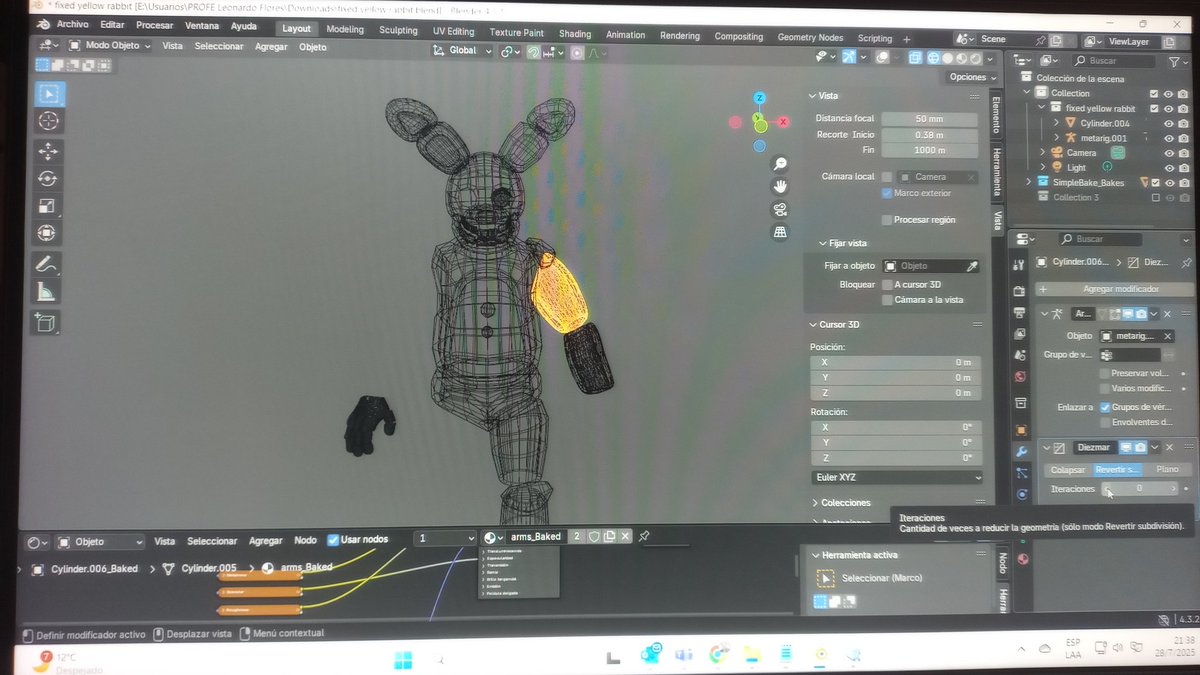Check the Cámara a la vista option
The width and height of the screenshot is (1200, 675).
coord(887,300)
